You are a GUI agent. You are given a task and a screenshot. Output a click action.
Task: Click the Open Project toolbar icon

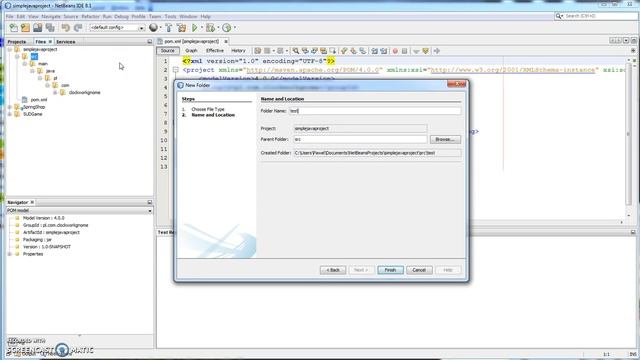coord(38,28)
